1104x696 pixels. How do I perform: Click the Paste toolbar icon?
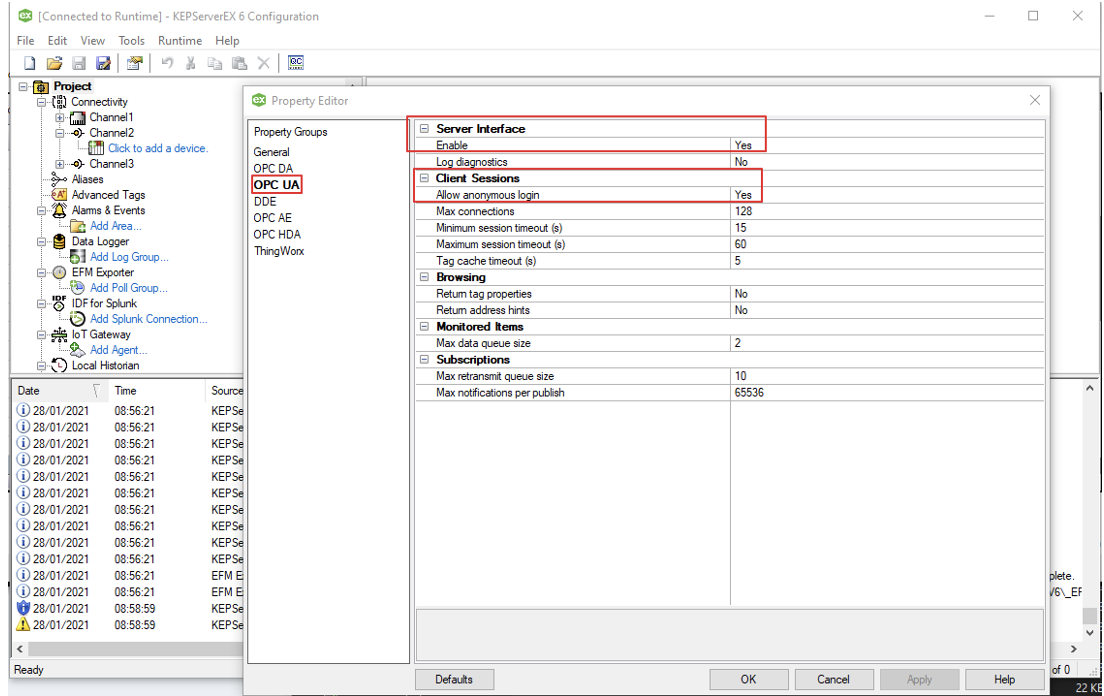pos(239,63)
